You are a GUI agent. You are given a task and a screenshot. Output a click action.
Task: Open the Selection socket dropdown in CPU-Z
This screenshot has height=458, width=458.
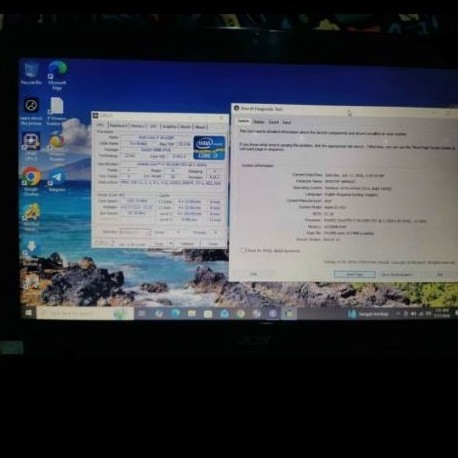pos(135,232)
